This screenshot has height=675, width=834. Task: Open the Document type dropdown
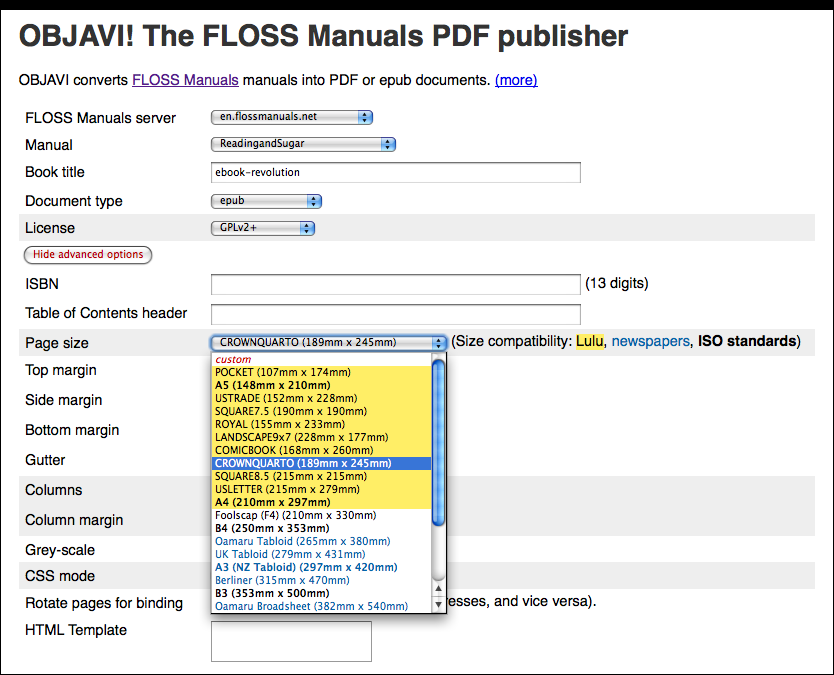tap(266, 201)
